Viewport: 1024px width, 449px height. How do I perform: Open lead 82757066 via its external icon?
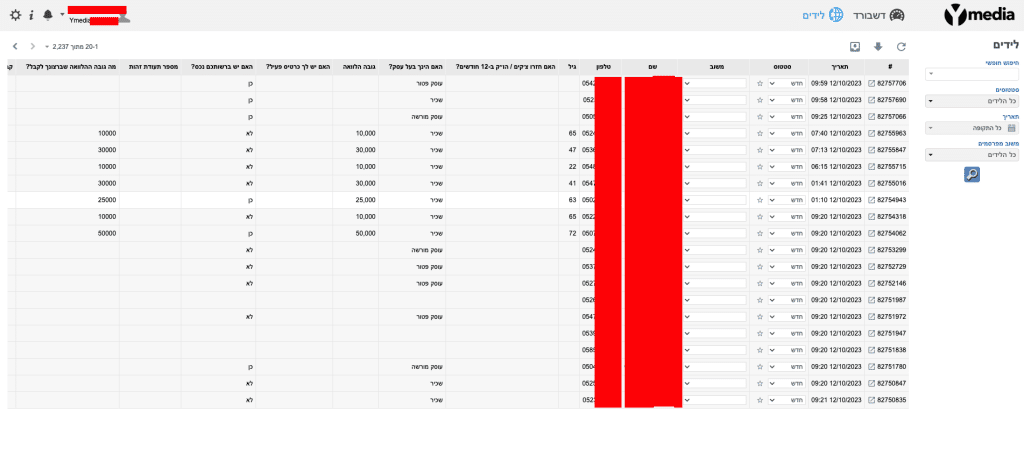tap(871, 117)
